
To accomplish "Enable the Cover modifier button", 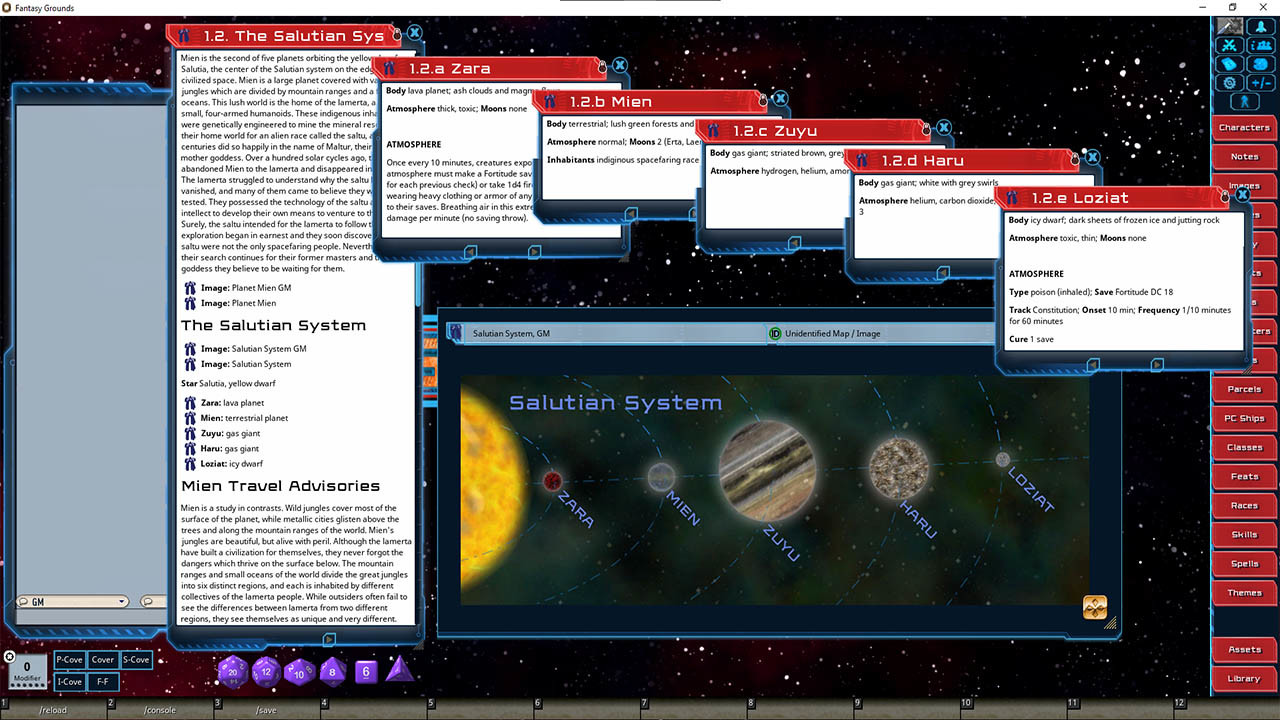I will pyautogui.click(x=103, y=660).
